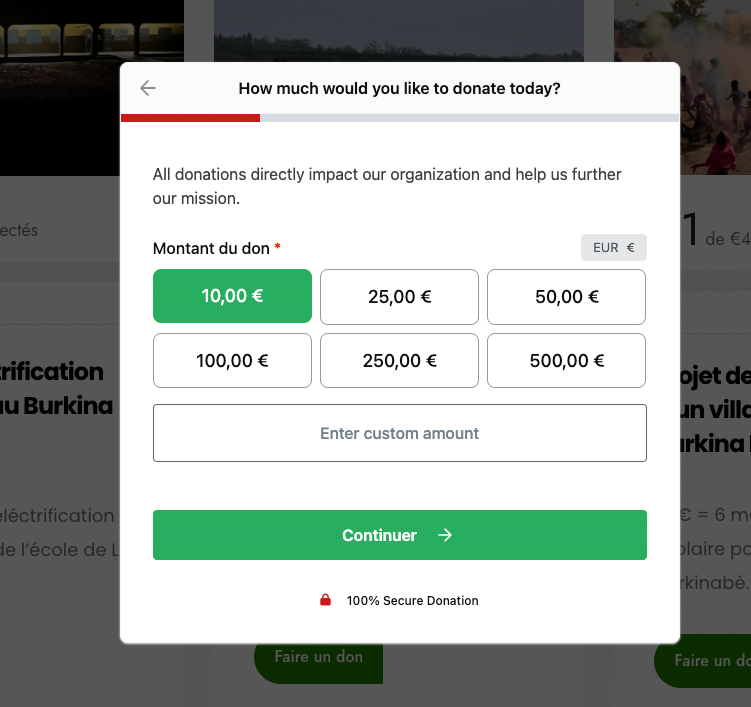The width and height of the screenshot is (751, 707).
Task: Select the 10,00 € donation amount
Action: 232,296
